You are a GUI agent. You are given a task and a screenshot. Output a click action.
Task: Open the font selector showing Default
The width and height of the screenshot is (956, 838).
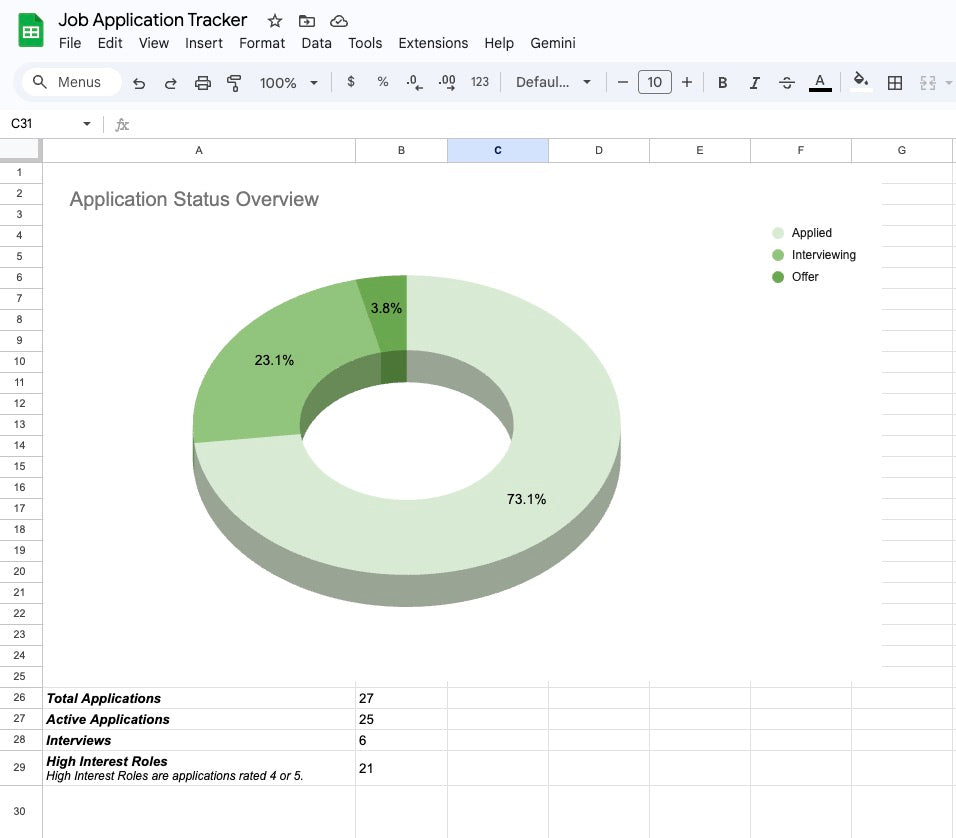click(x=553, y=82)
